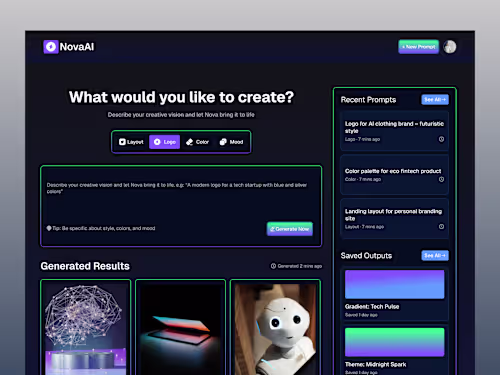Image resolution: width=500 pixels, height=375 pixels.
Task: Switch to the Color tab
Action: coord(197,142)
